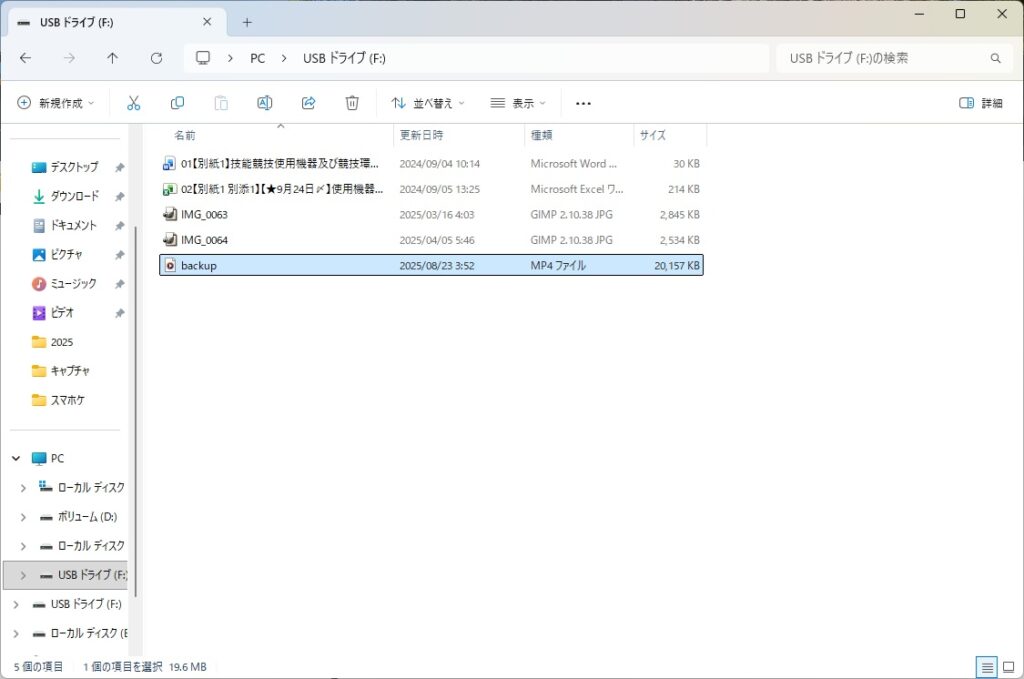This screenshot has width=1024, height=679.
Task: Click the Share icon in toolbar
Action: tap(309, 103)
